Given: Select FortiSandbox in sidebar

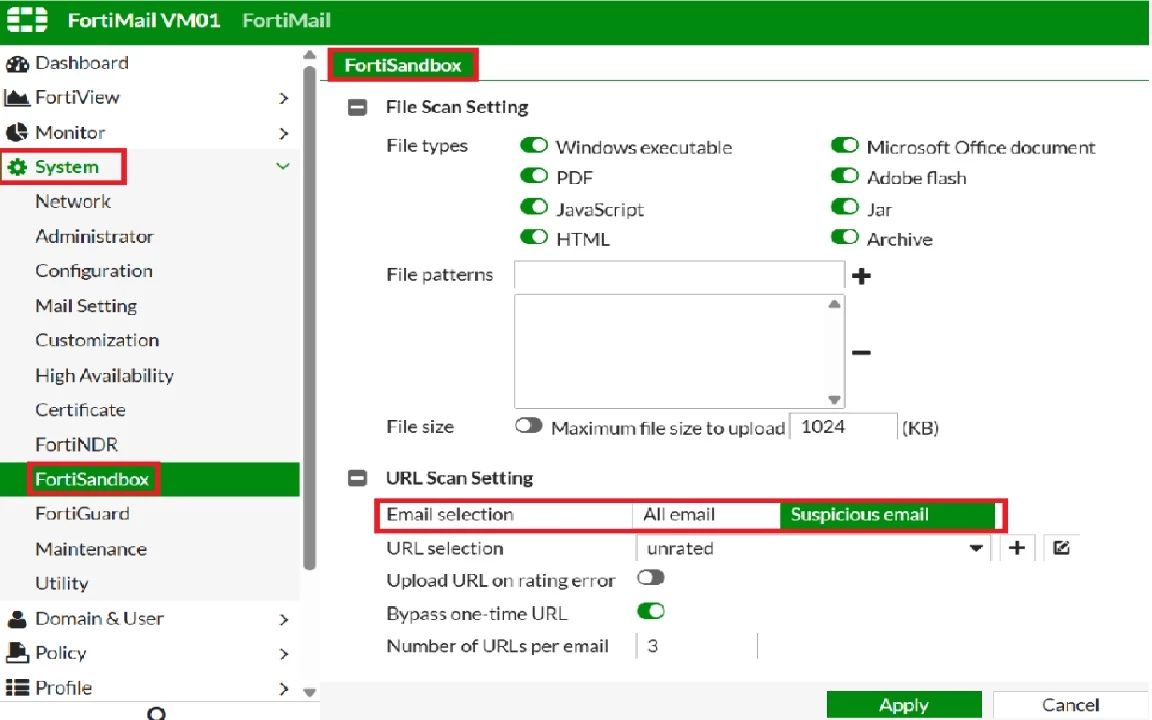Looking at the screenshot, I should pos(93,480).
